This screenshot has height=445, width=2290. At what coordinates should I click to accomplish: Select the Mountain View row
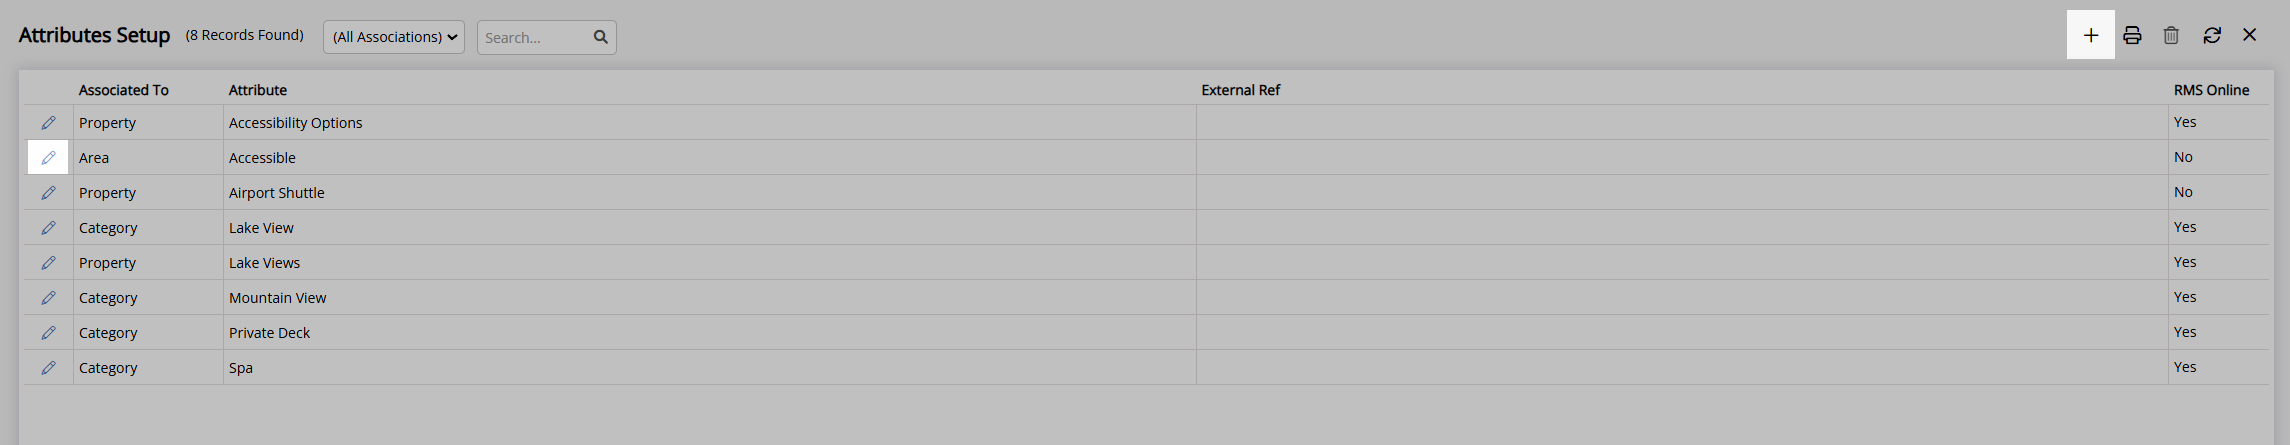pyautogui.click(x=1146, y=297)
